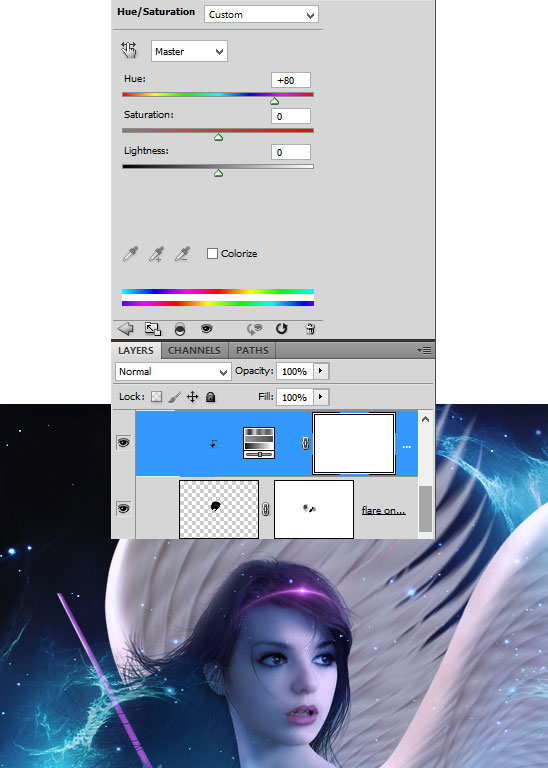The image size is (548, 768).
Task: Click the upper color spectrum bar
Action: point(218,291)
